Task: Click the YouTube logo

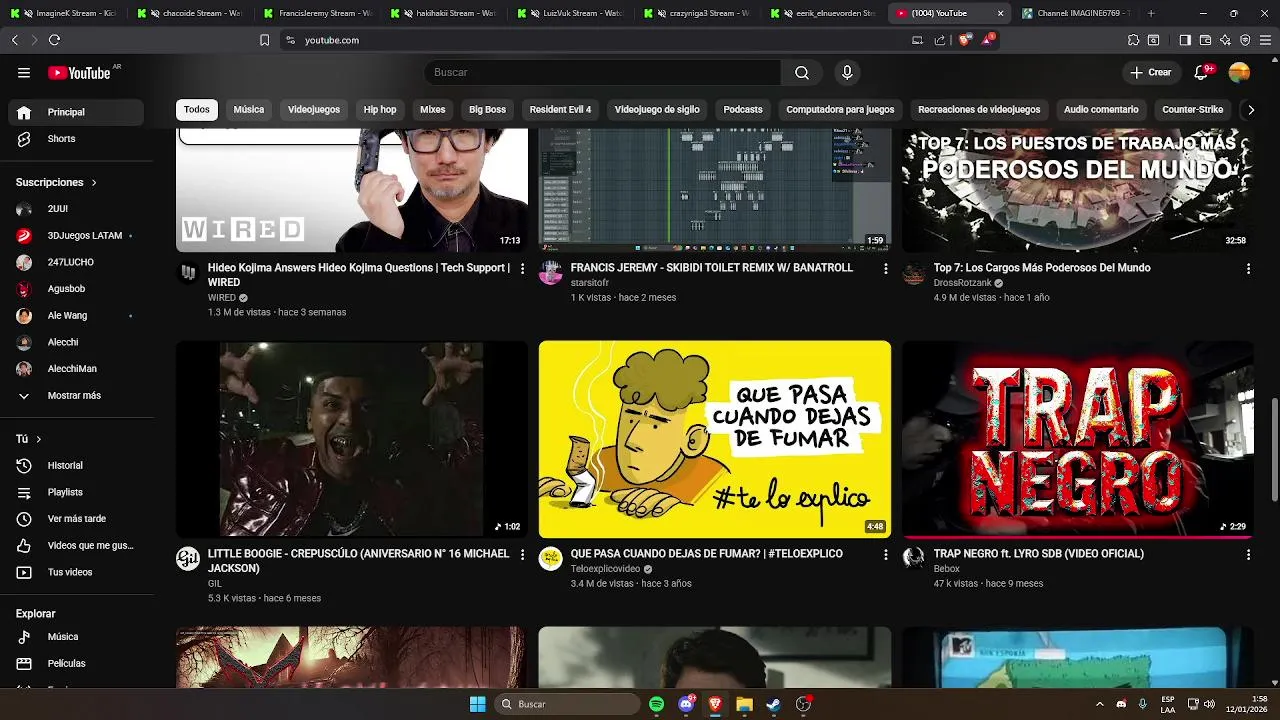Action: (79, 72)
